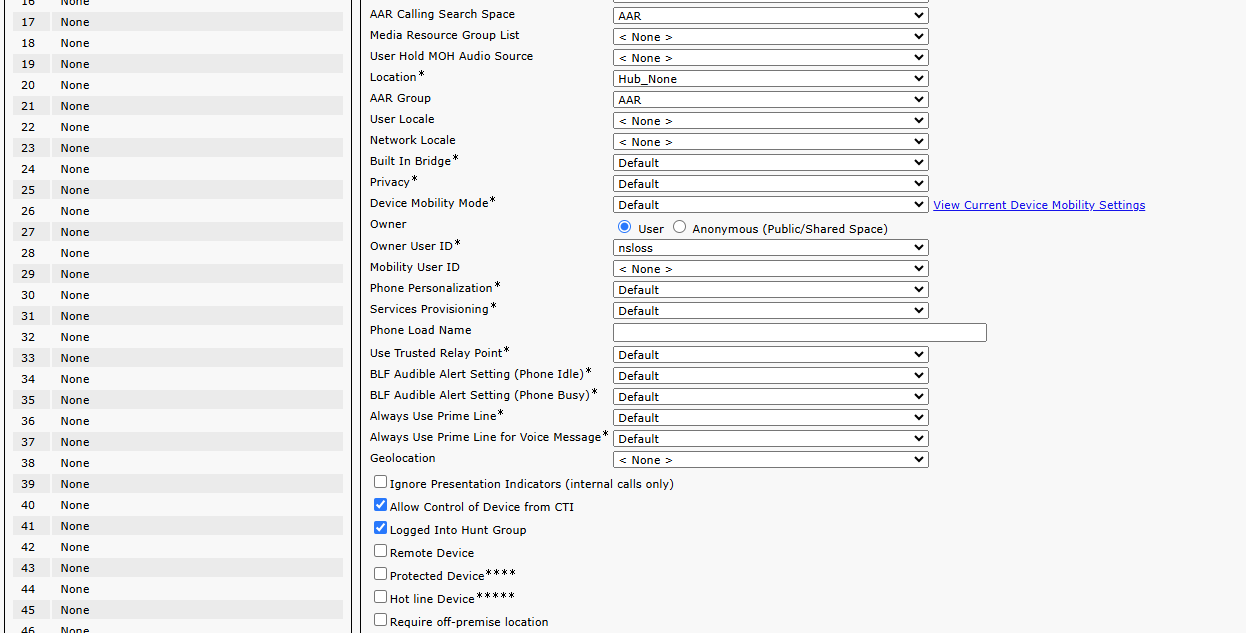Open the Media Resource Group List dropdown
This screenshot has width=1246, height=633.
click(770, 36)
